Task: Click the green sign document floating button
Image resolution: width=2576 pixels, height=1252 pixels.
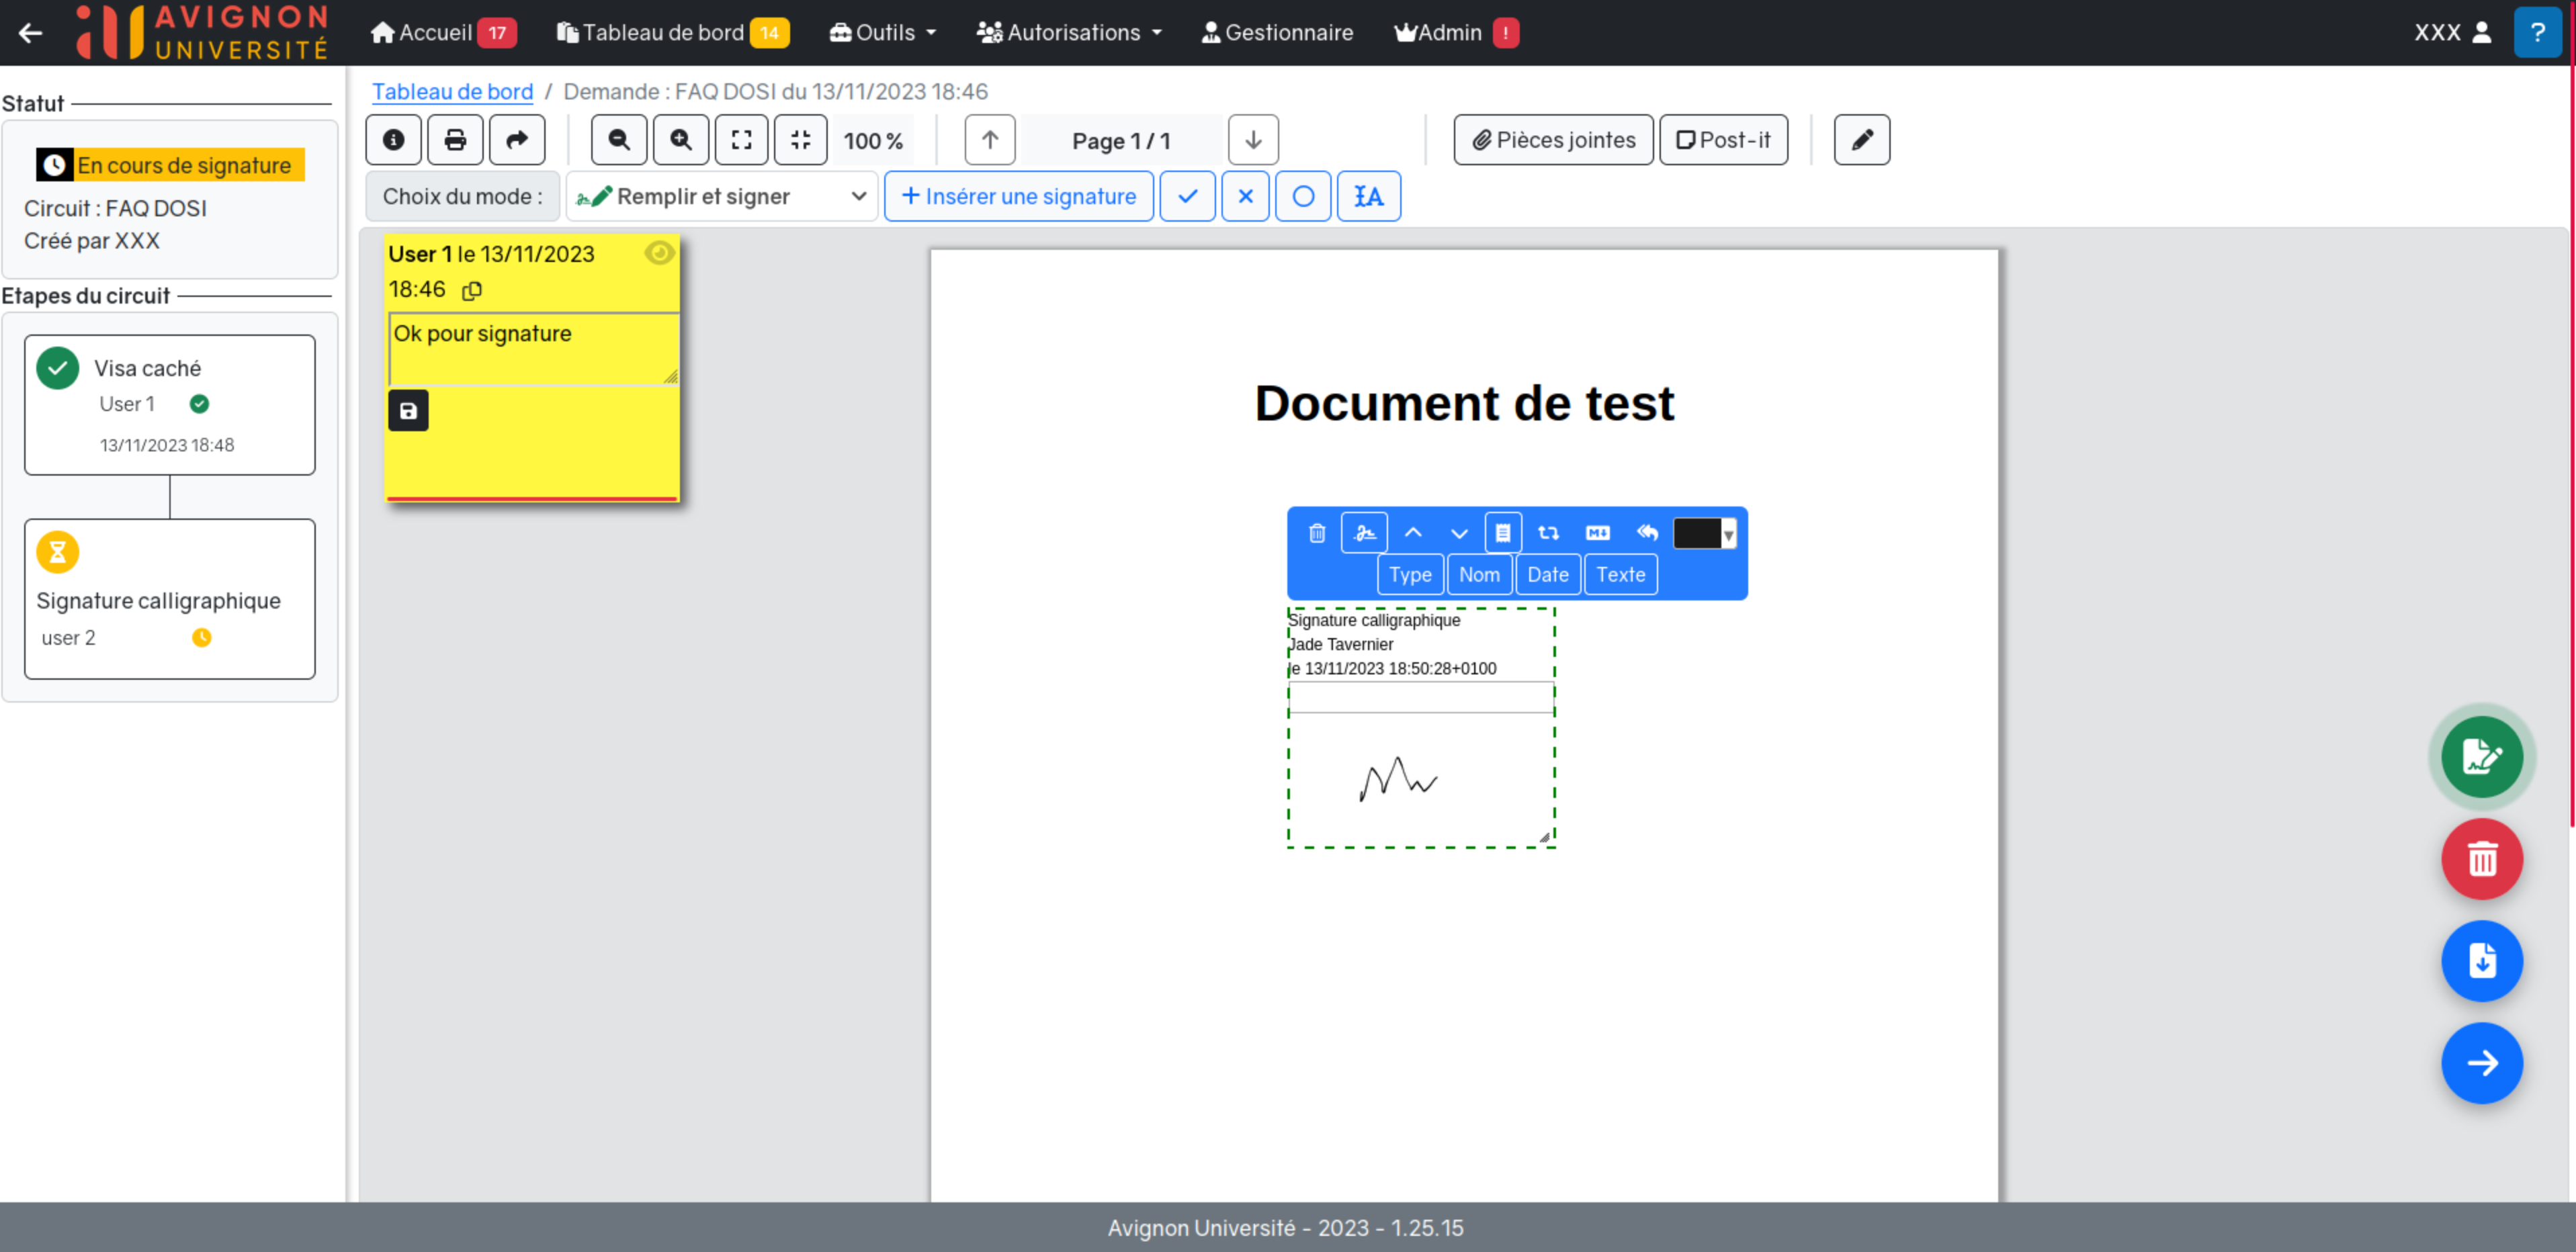Action: click(2481, 757)
